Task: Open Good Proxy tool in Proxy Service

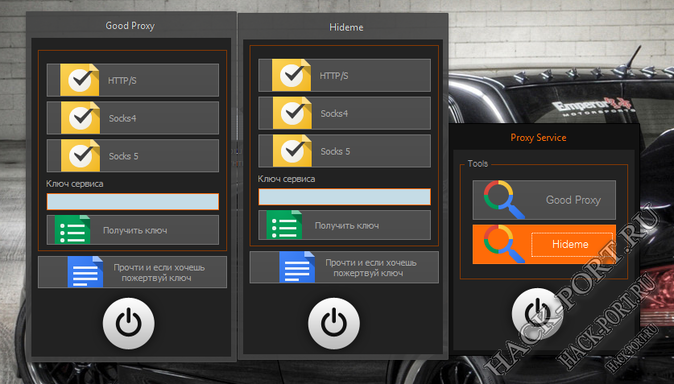Action: [x=544, y=200]
